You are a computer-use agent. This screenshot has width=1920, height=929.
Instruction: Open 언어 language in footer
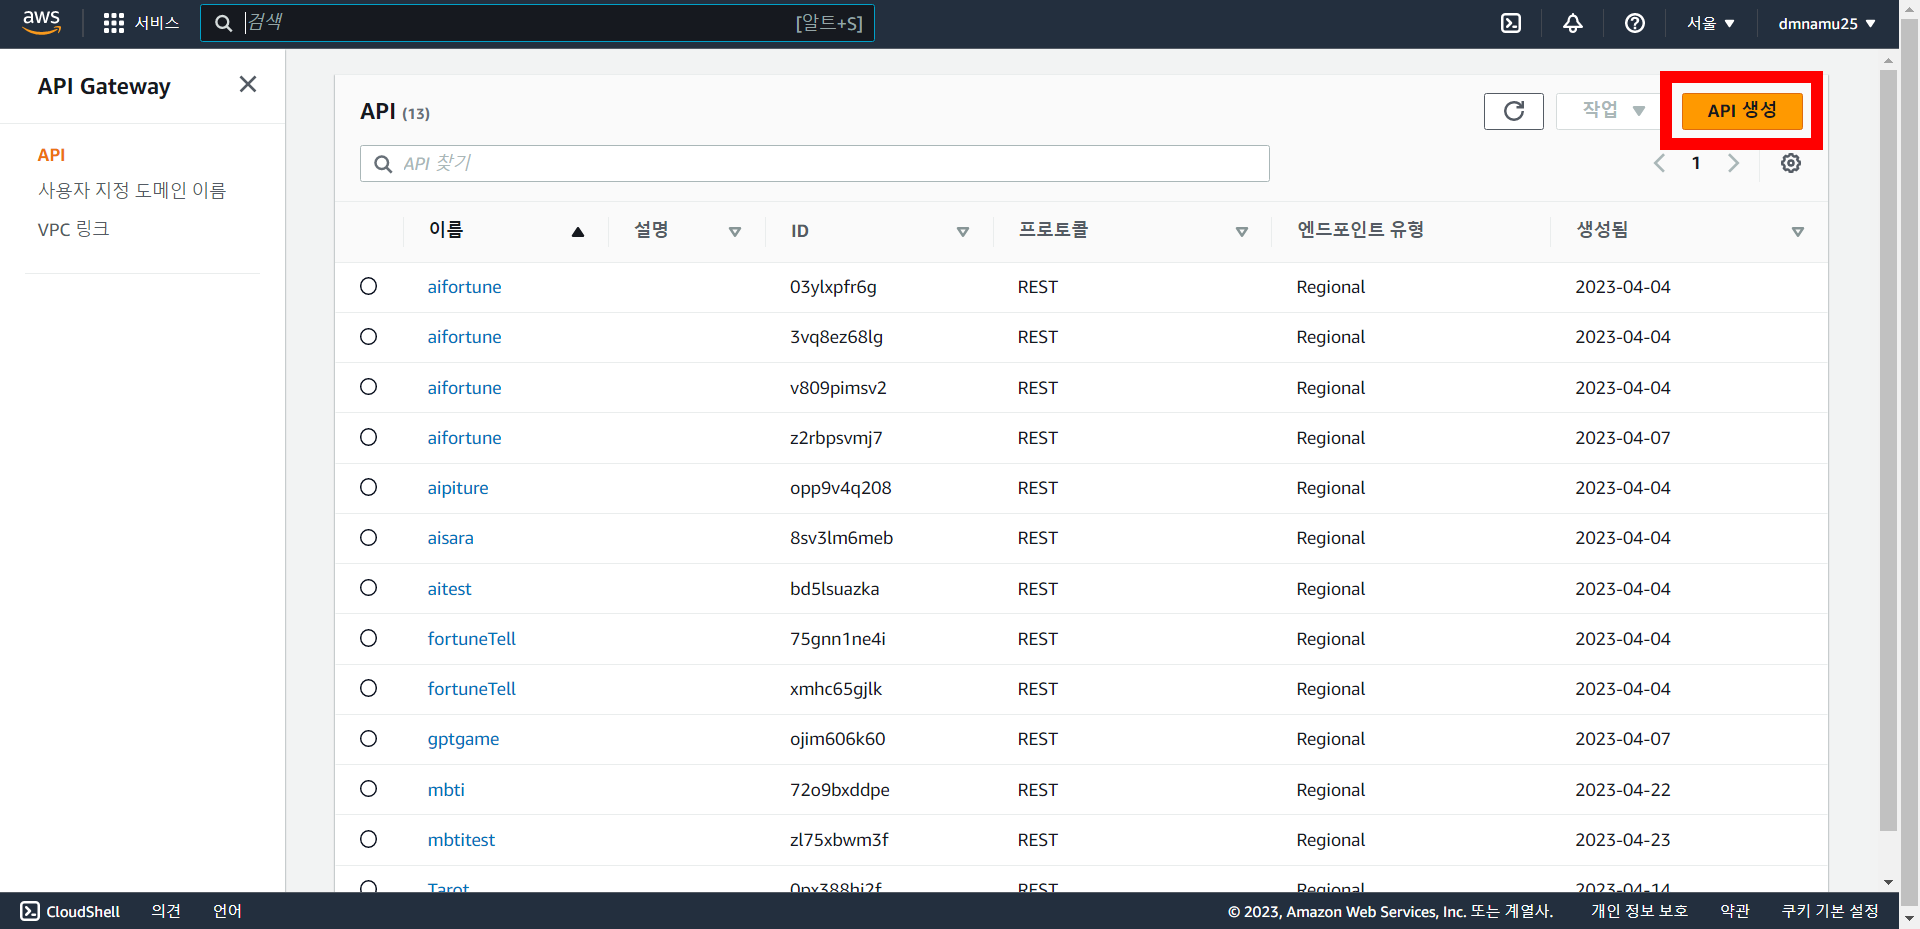point(227,911)
